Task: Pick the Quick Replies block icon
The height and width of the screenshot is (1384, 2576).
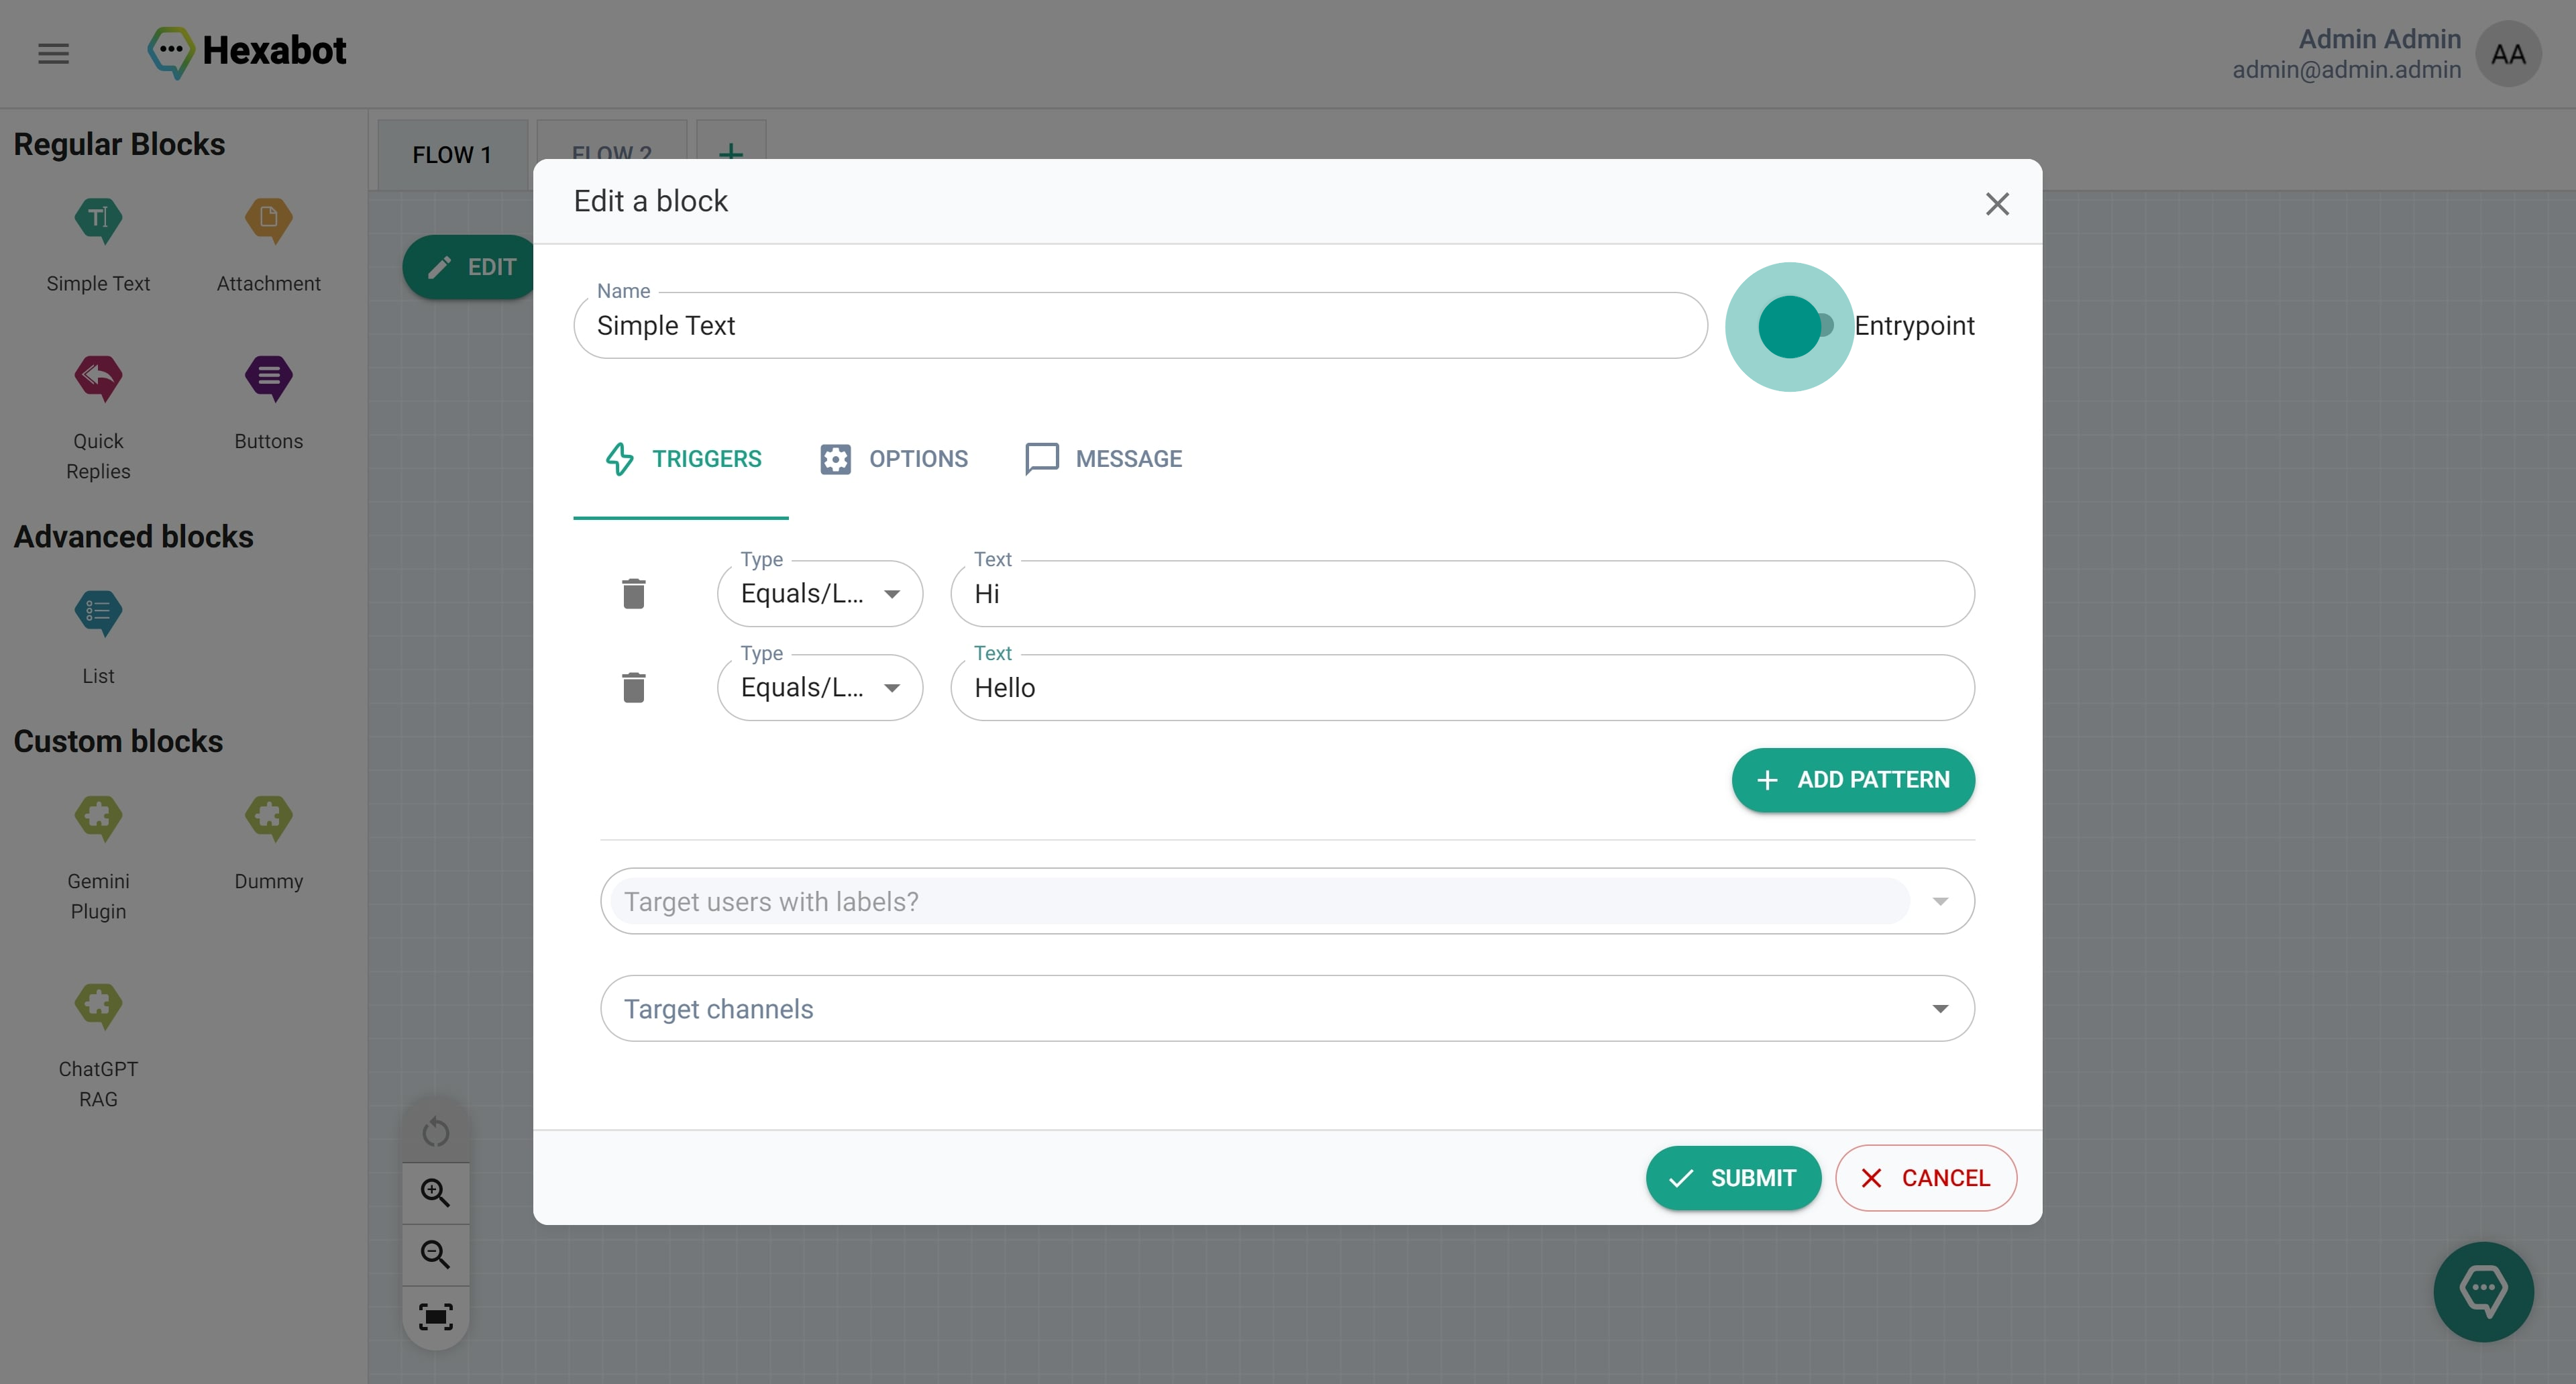Action: coord(98,378)
